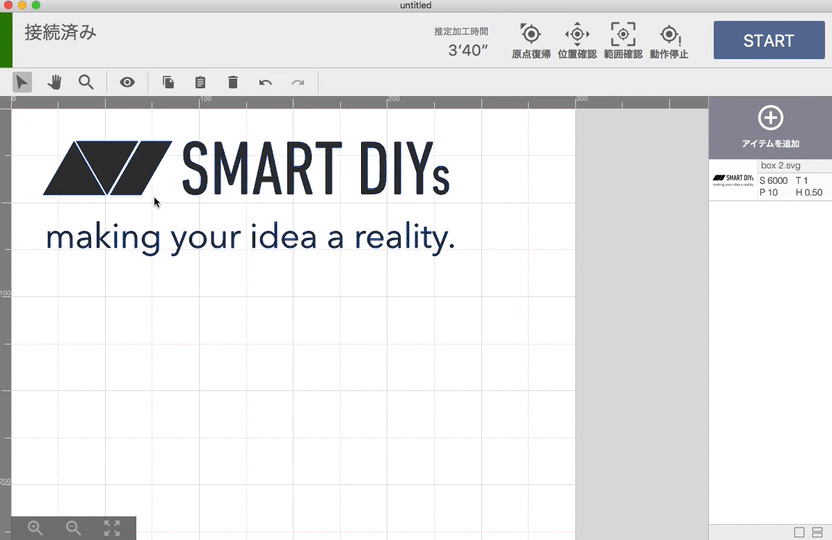Click the P 10 power value
The height and width of the screenshot is (540, 832).
tap(768, 193)
